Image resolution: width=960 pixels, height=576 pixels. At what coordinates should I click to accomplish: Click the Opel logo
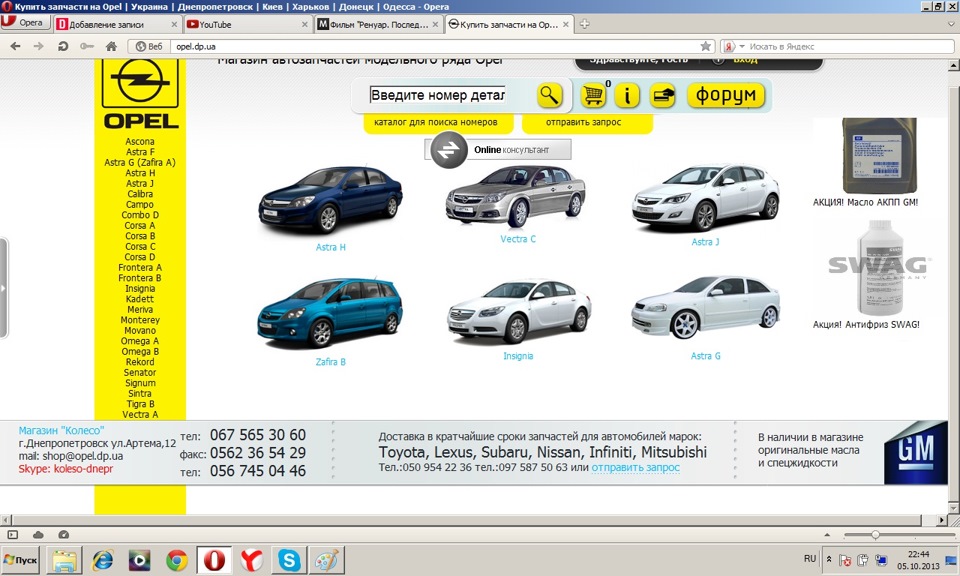click(140, 95)
